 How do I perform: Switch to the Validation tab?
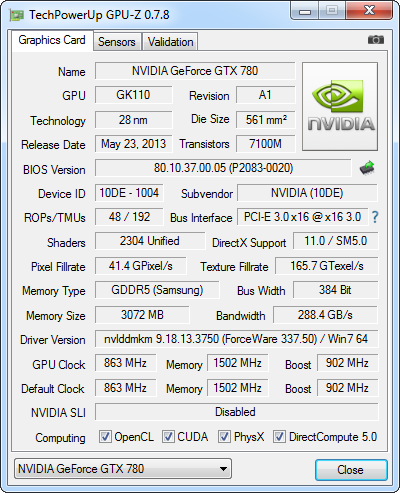tap(170, 42)
